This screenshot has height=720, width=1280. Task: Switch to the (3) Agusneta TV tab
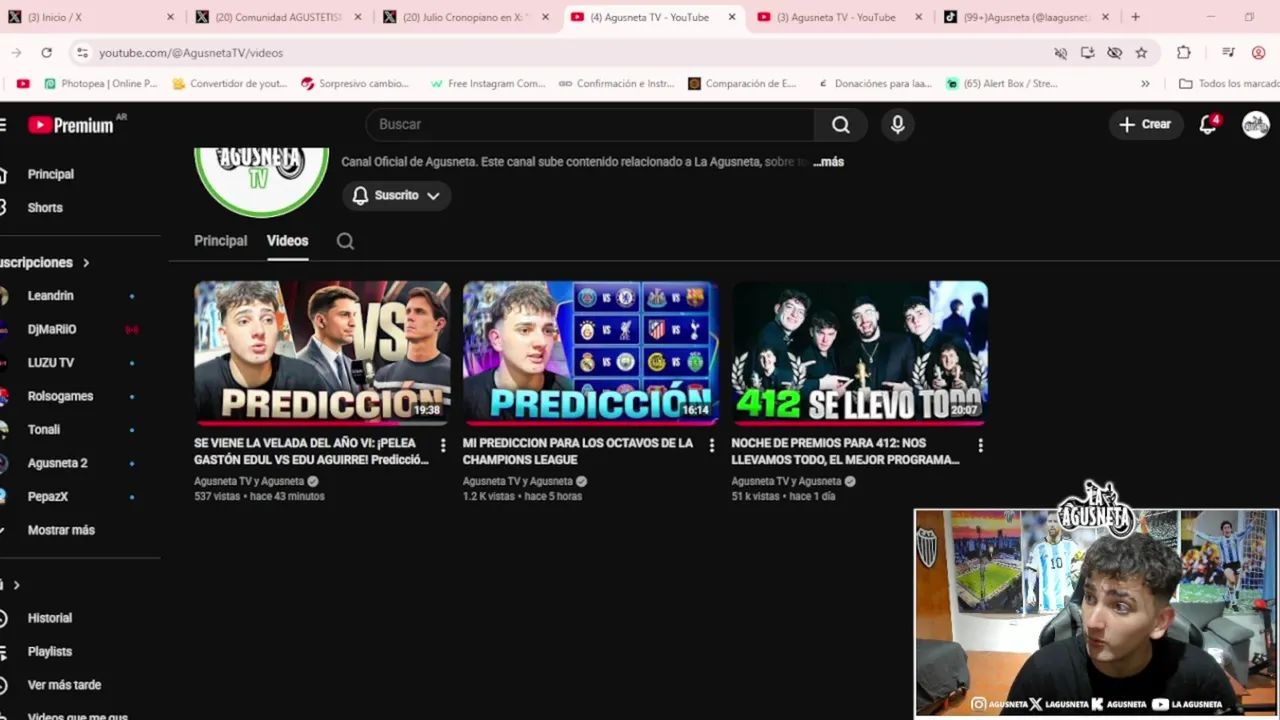838,17
